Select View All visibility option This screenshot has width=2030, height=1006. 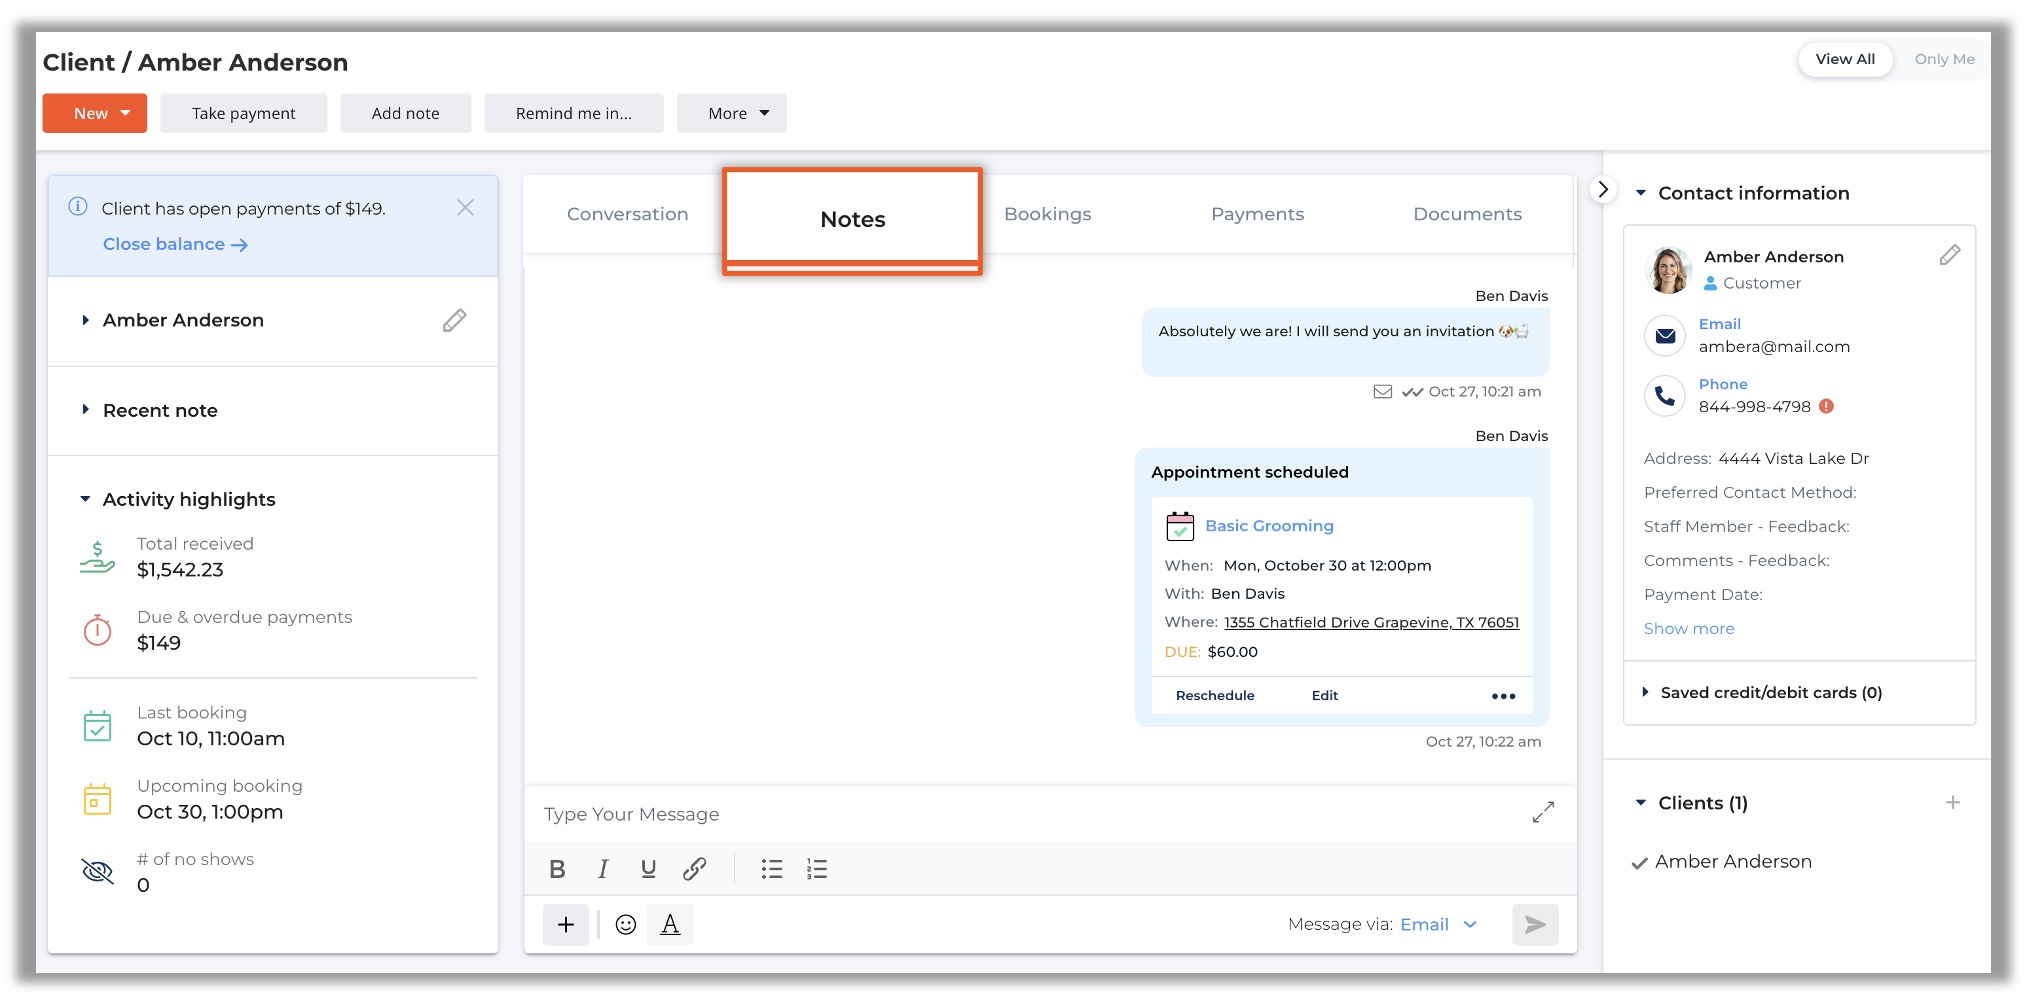[1844, 59]
